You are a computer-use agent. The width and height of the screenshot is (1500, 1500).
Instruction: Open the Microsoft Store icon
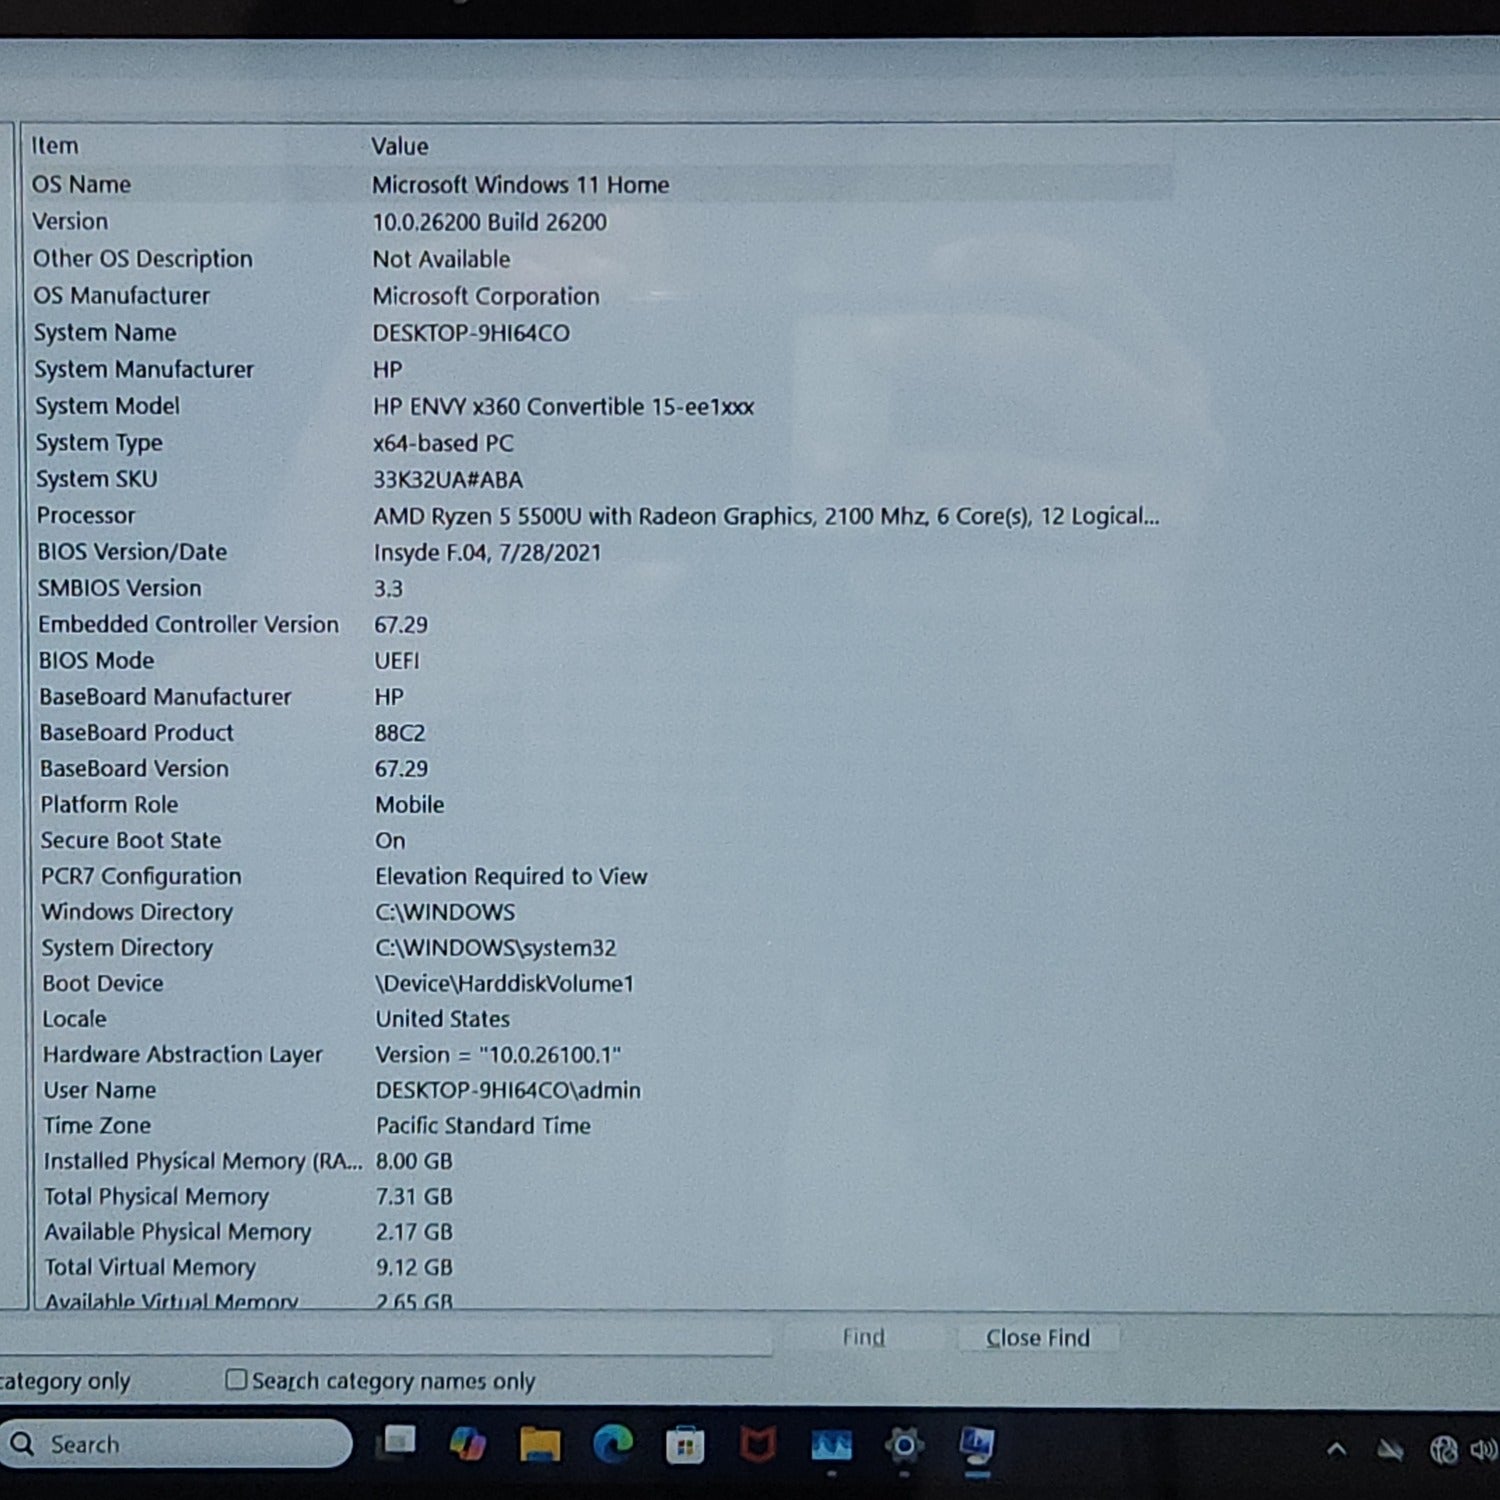(x=685, y=1445)
